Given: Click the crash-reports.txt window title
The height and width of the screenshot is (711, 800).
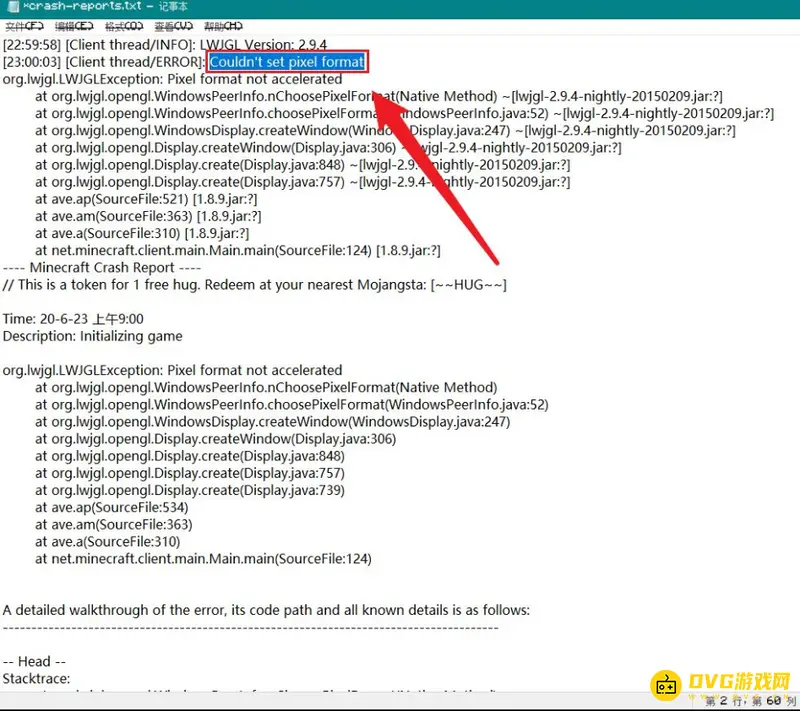Looking at the screenshot, I should (80, 7).
